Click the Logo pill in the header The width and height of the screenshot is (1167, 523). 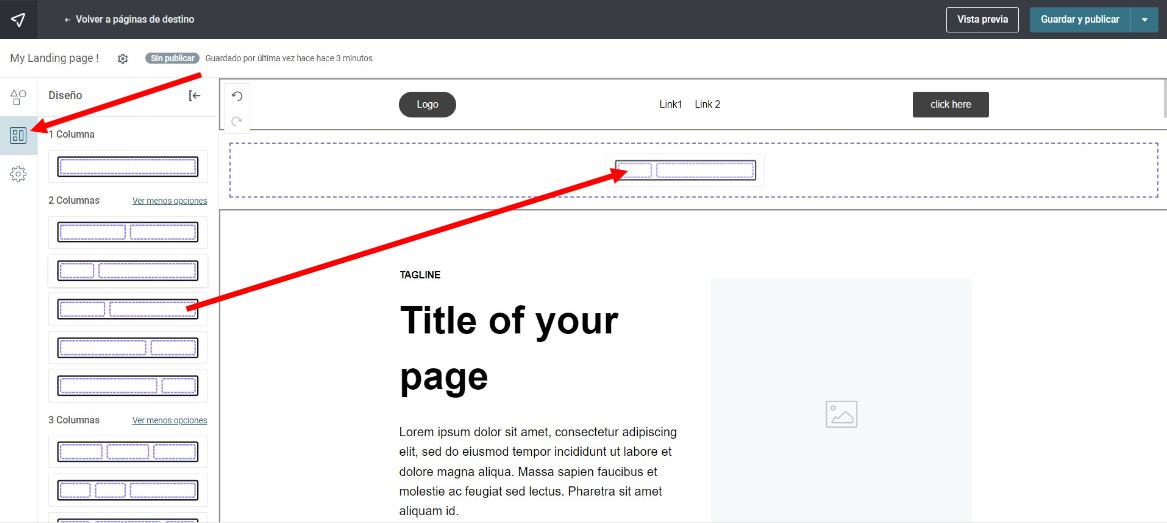pyautogui.click(x=427, y=105)
